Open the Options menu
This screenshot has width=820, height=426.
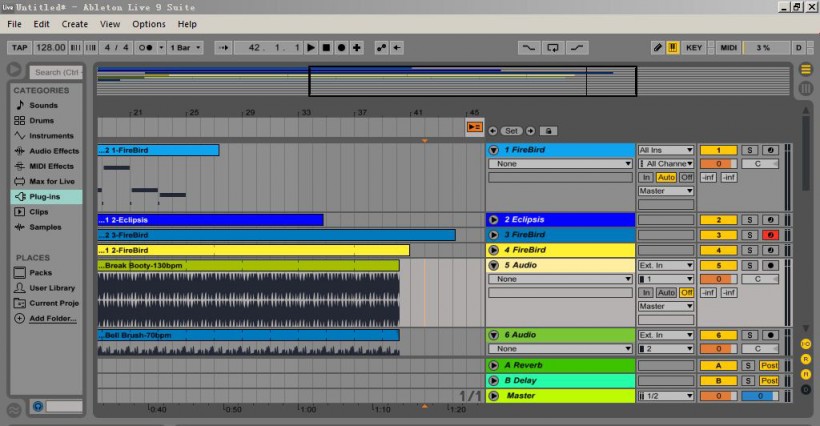coord(148,23)
